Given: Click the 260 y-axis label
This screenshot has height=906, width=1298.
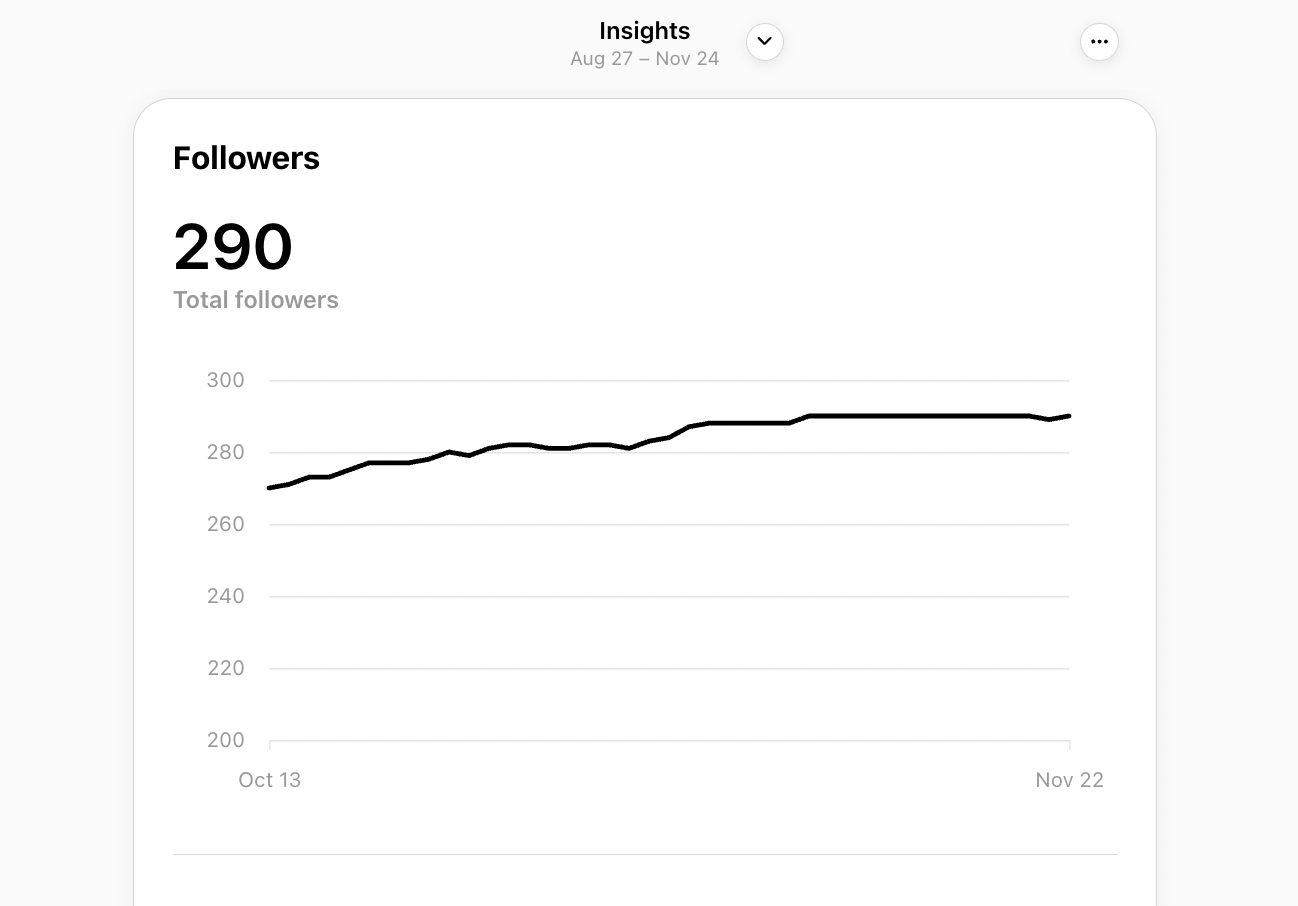Looking at the screenshot, I should (x=225, y=524).
